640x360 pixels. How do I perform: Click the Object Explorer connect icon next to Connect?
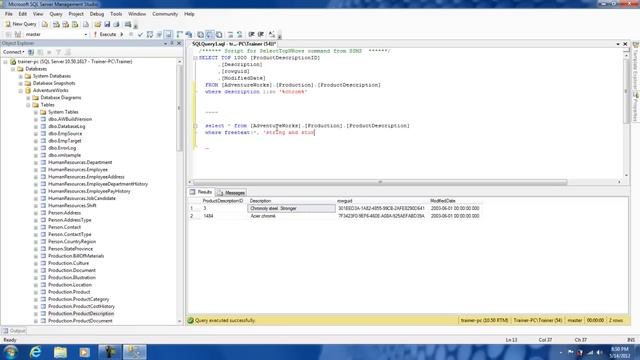31,52
